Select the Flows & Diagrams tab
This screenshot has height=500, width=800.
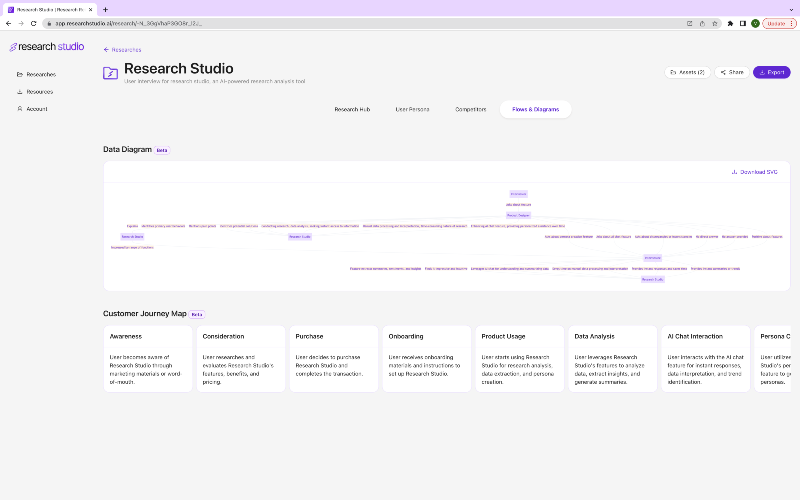(536, 109)
